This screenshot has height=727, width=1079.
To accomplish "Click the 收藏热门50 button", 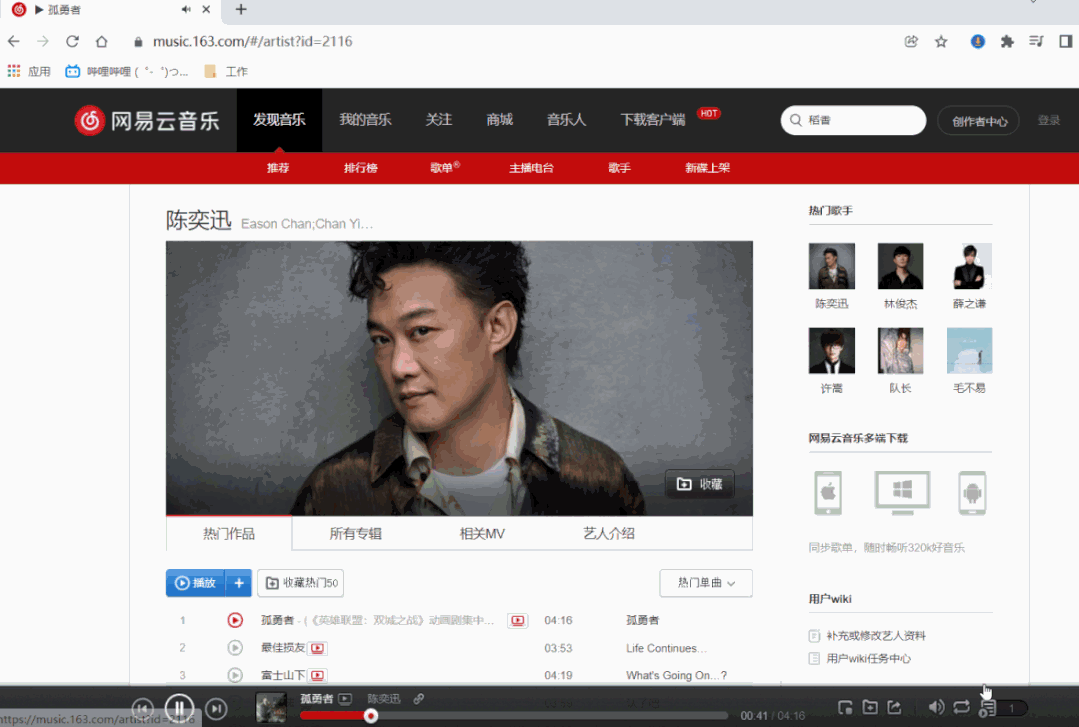I will pyautogui.click(x=301, y=583).
